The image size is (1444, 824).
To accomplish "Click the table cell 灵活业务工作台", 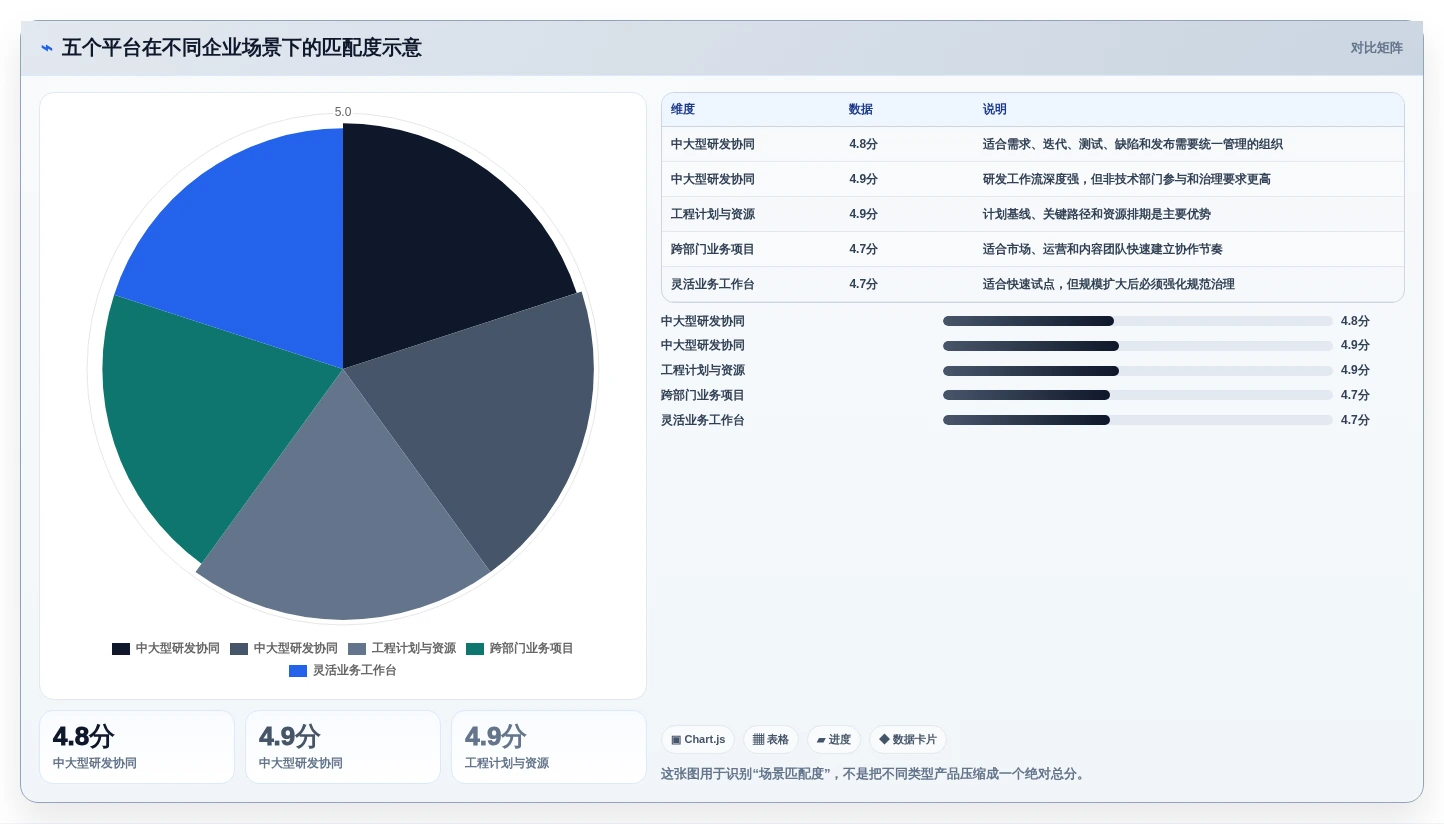I will (x=713, y=284).
